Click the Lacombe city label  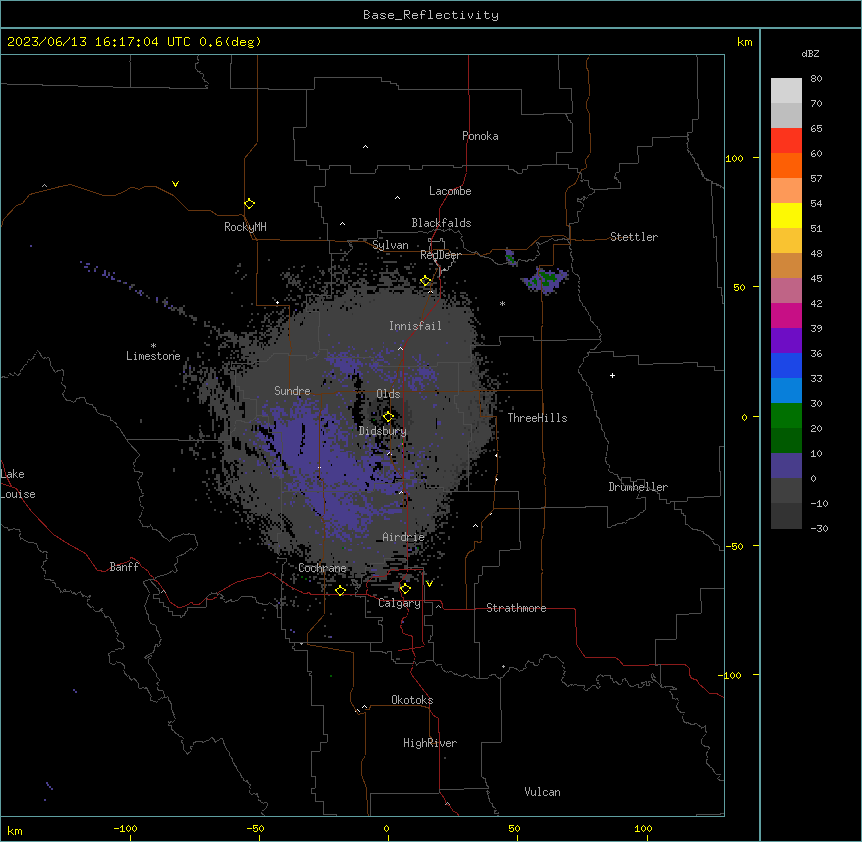pos(450,191)
